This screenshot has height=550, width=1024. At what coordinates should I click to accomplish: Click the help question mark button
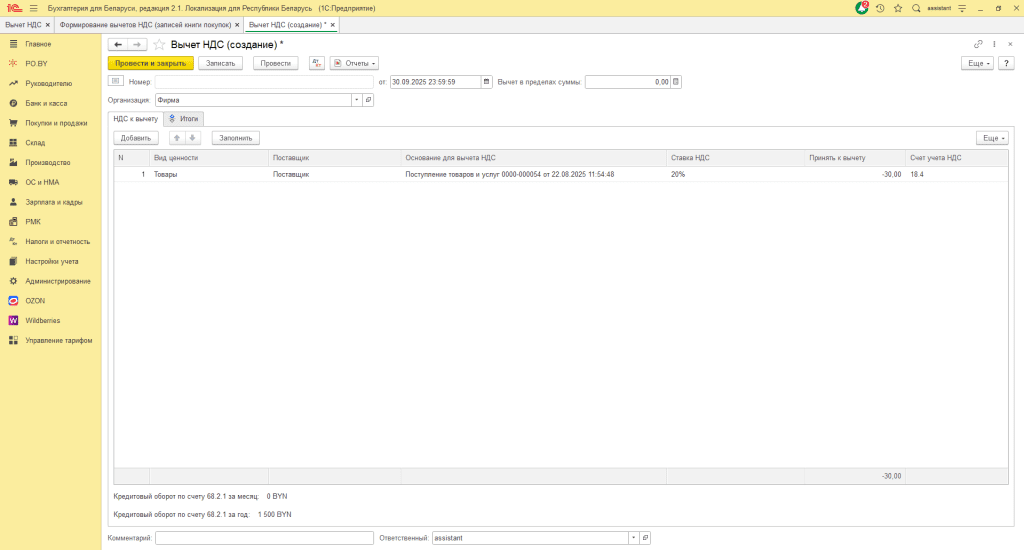click(1006, 63)
